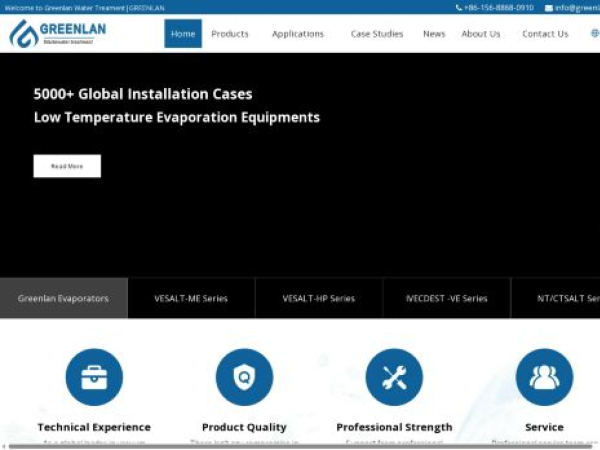Image resolution: width=600 pixels, height=450 pixels.
Task: Click the phone number link
Action: (499, 8)
